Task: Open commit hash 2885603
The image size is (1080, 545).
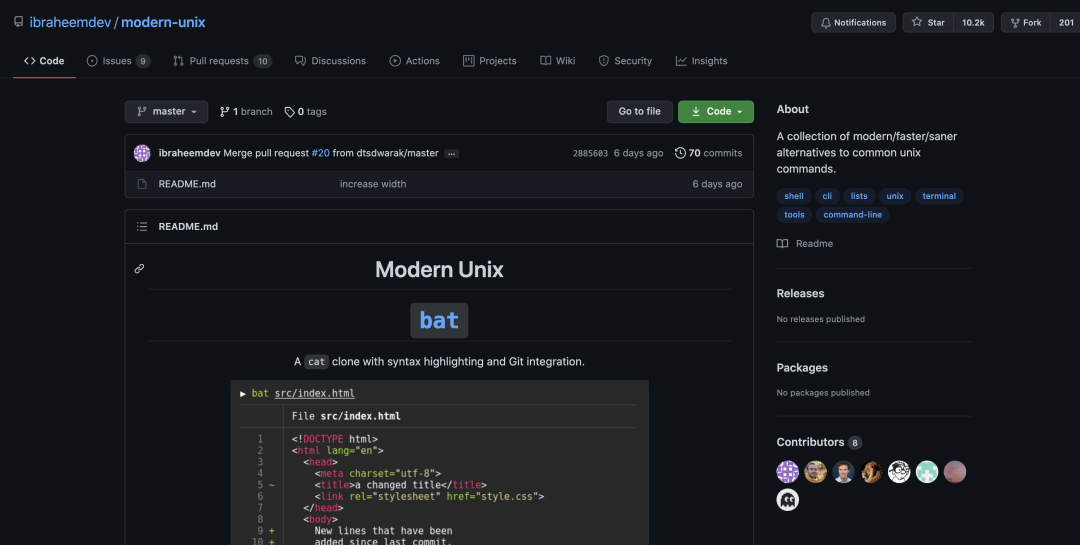Action: (x=590, y=153)
